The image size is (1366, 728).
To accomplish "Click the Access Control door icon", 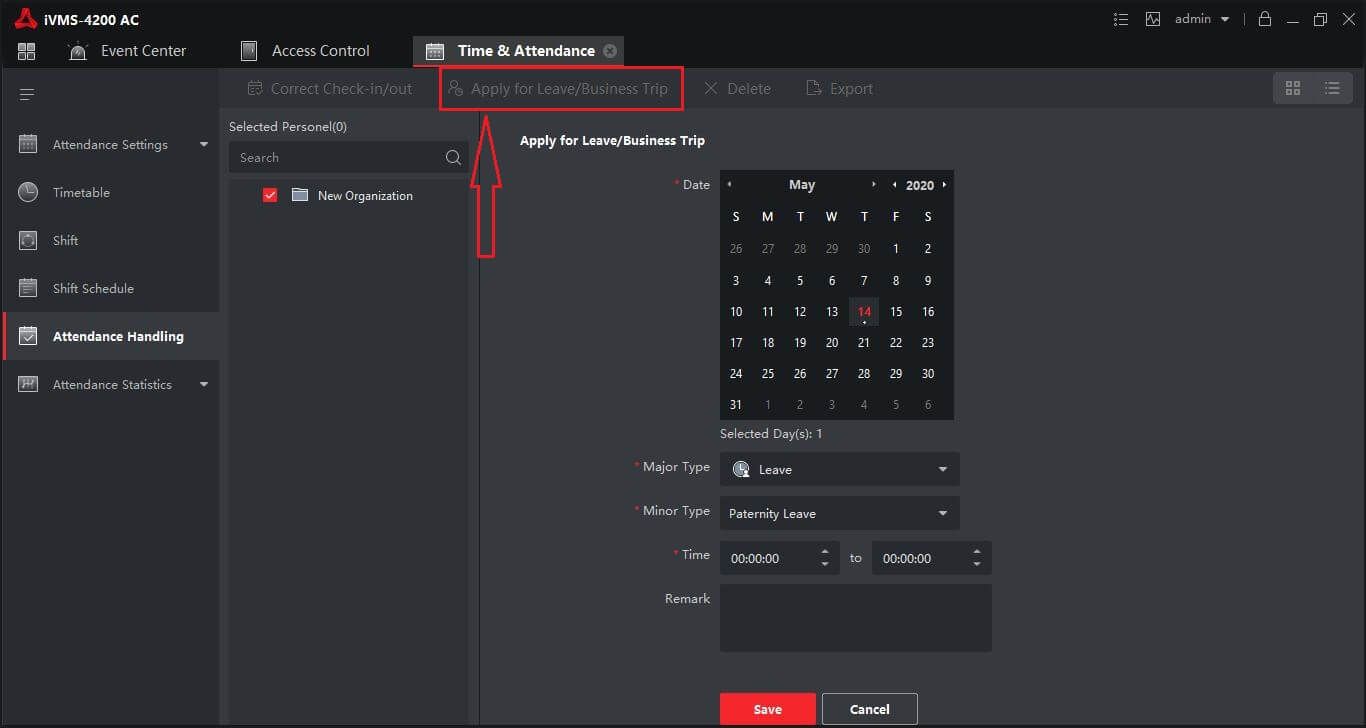I will (249, 51).
